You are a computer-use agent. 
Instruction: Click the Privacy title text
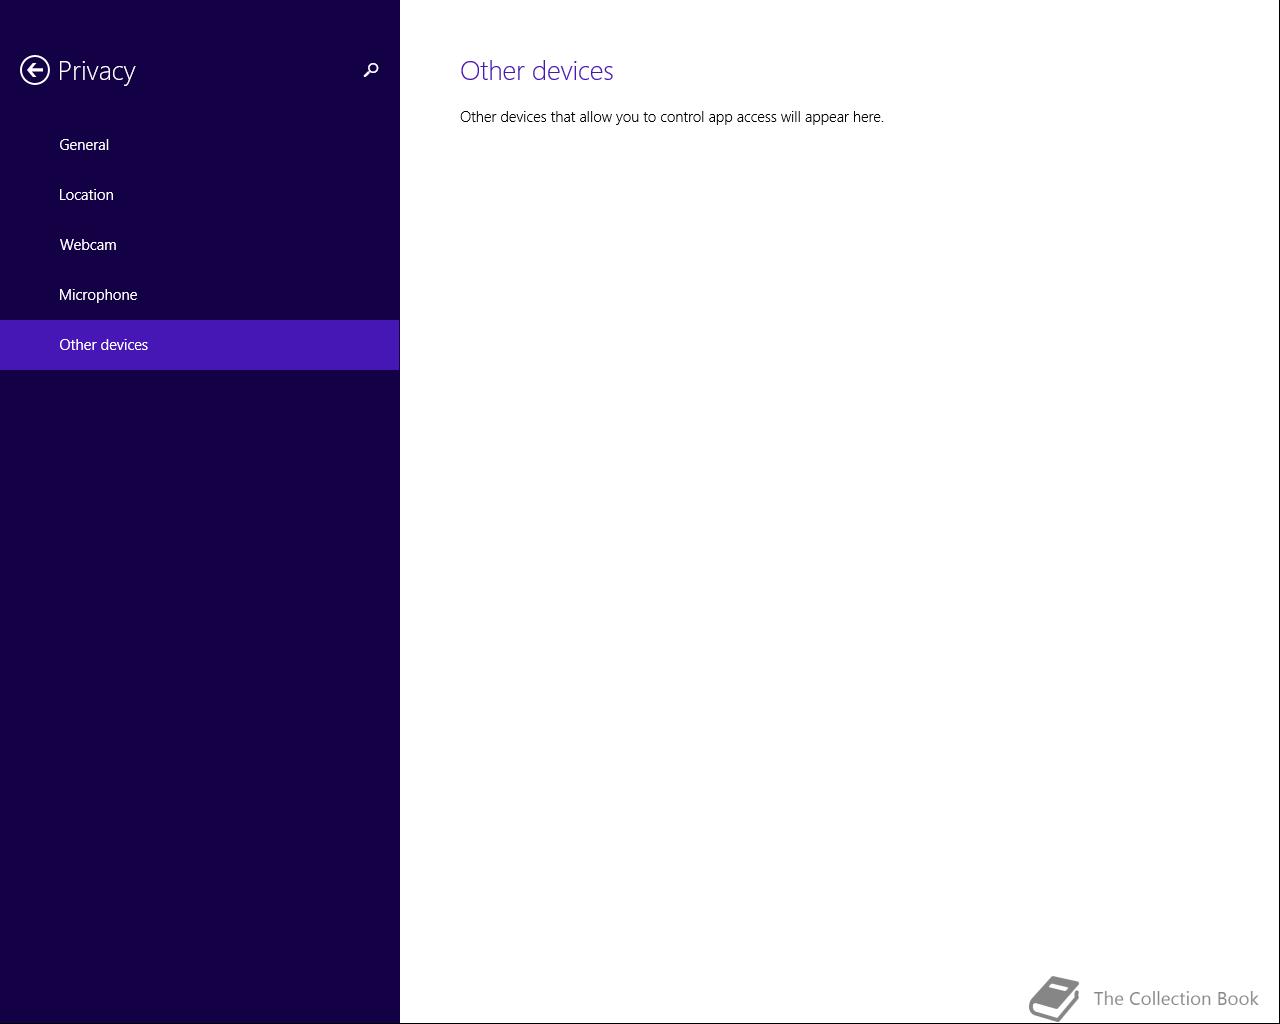(97, 71)
